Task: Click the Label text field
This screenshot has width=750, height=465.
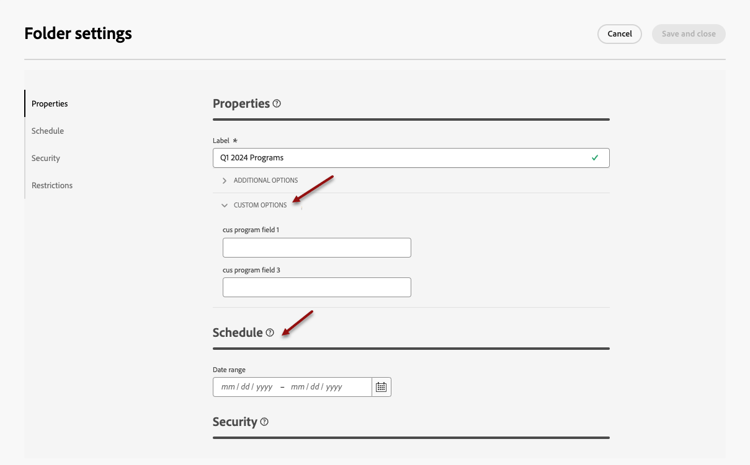Action: click(x=400, y=158)
